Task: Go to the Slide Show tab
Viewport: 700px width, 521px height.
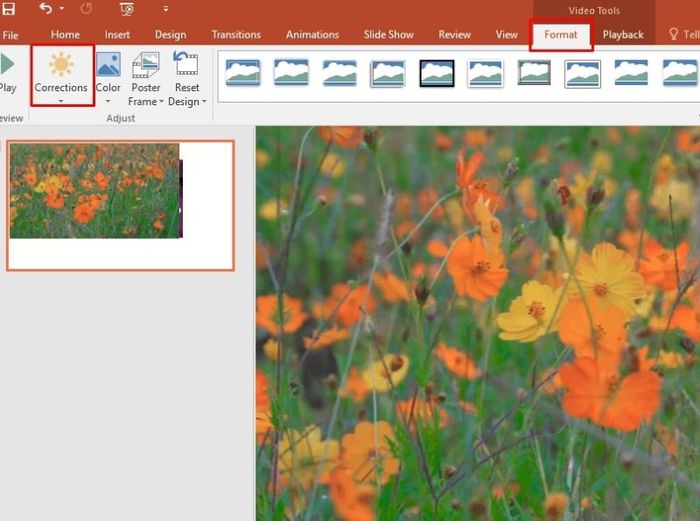Action: click(x=388, y=35)
